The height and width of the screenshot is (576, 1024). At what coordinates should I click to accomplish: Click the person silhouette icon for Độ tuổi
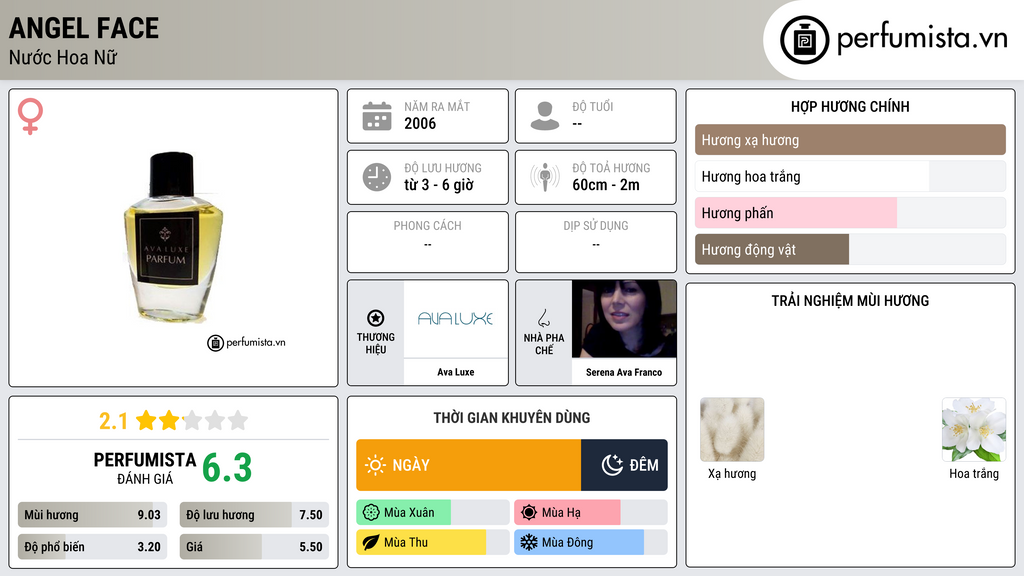point(545,116)
